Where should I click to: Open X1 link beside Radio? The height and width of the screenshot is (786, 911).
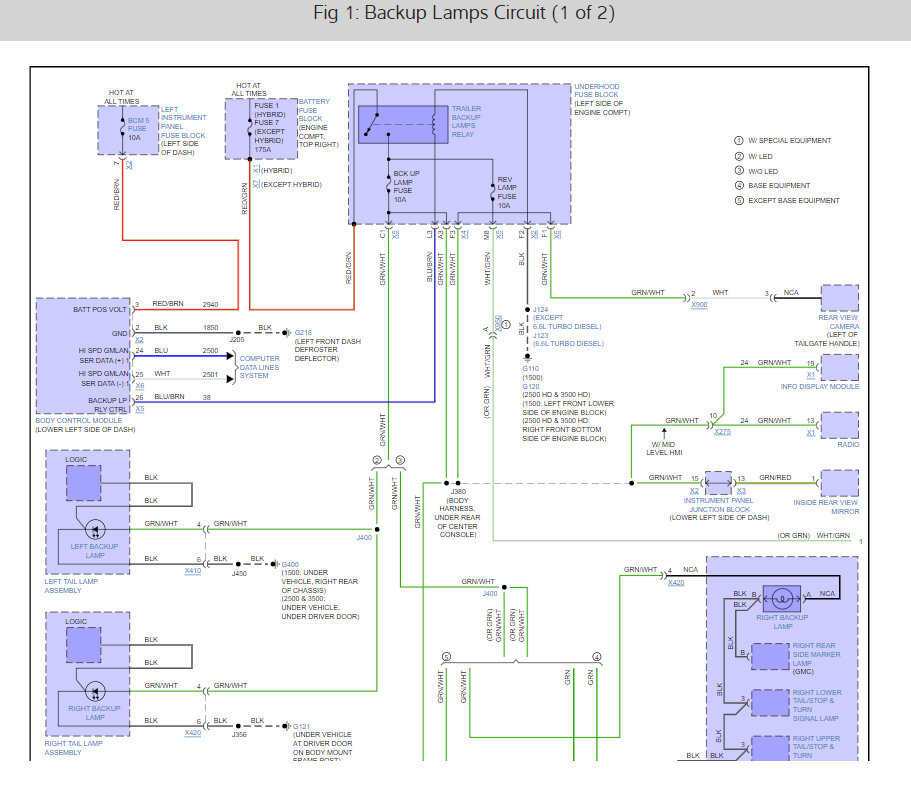click(810, 433)
